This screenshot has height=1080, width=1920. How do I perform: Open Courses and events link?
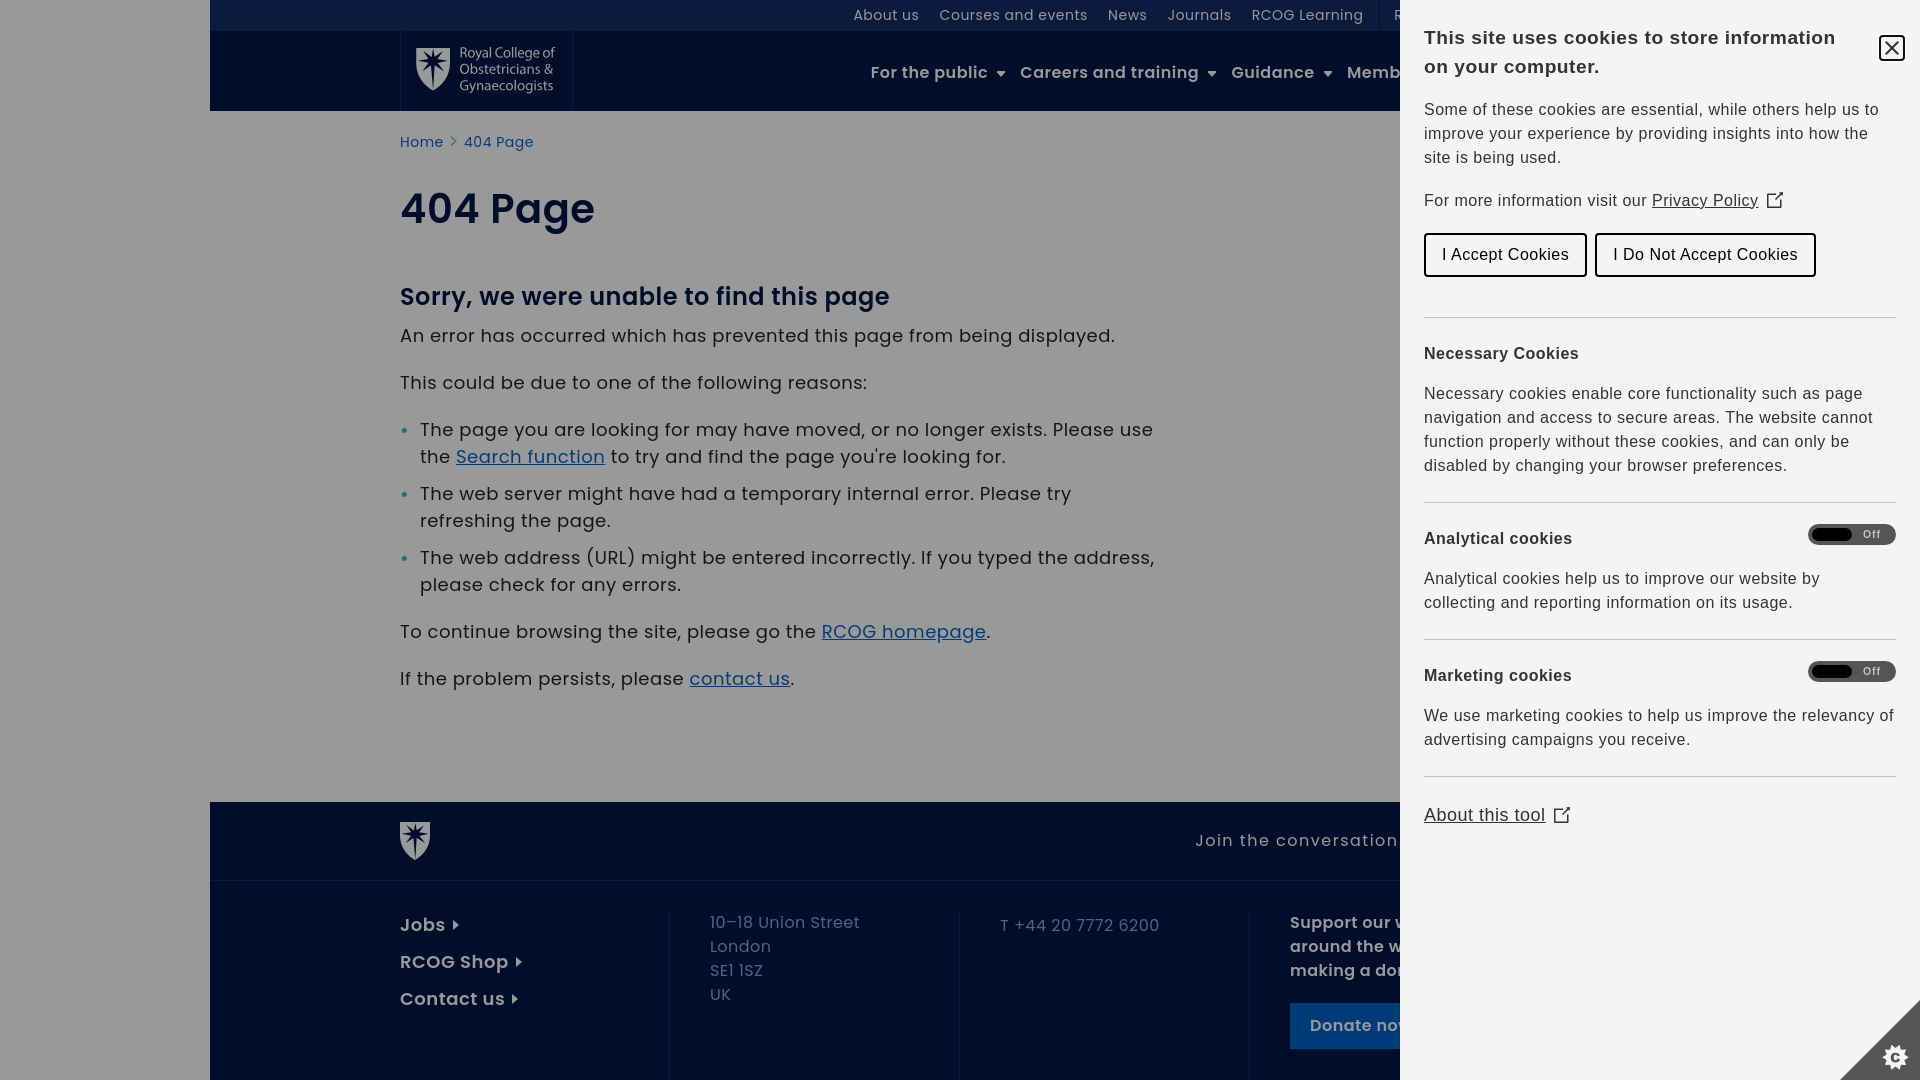coord(1013,15)
